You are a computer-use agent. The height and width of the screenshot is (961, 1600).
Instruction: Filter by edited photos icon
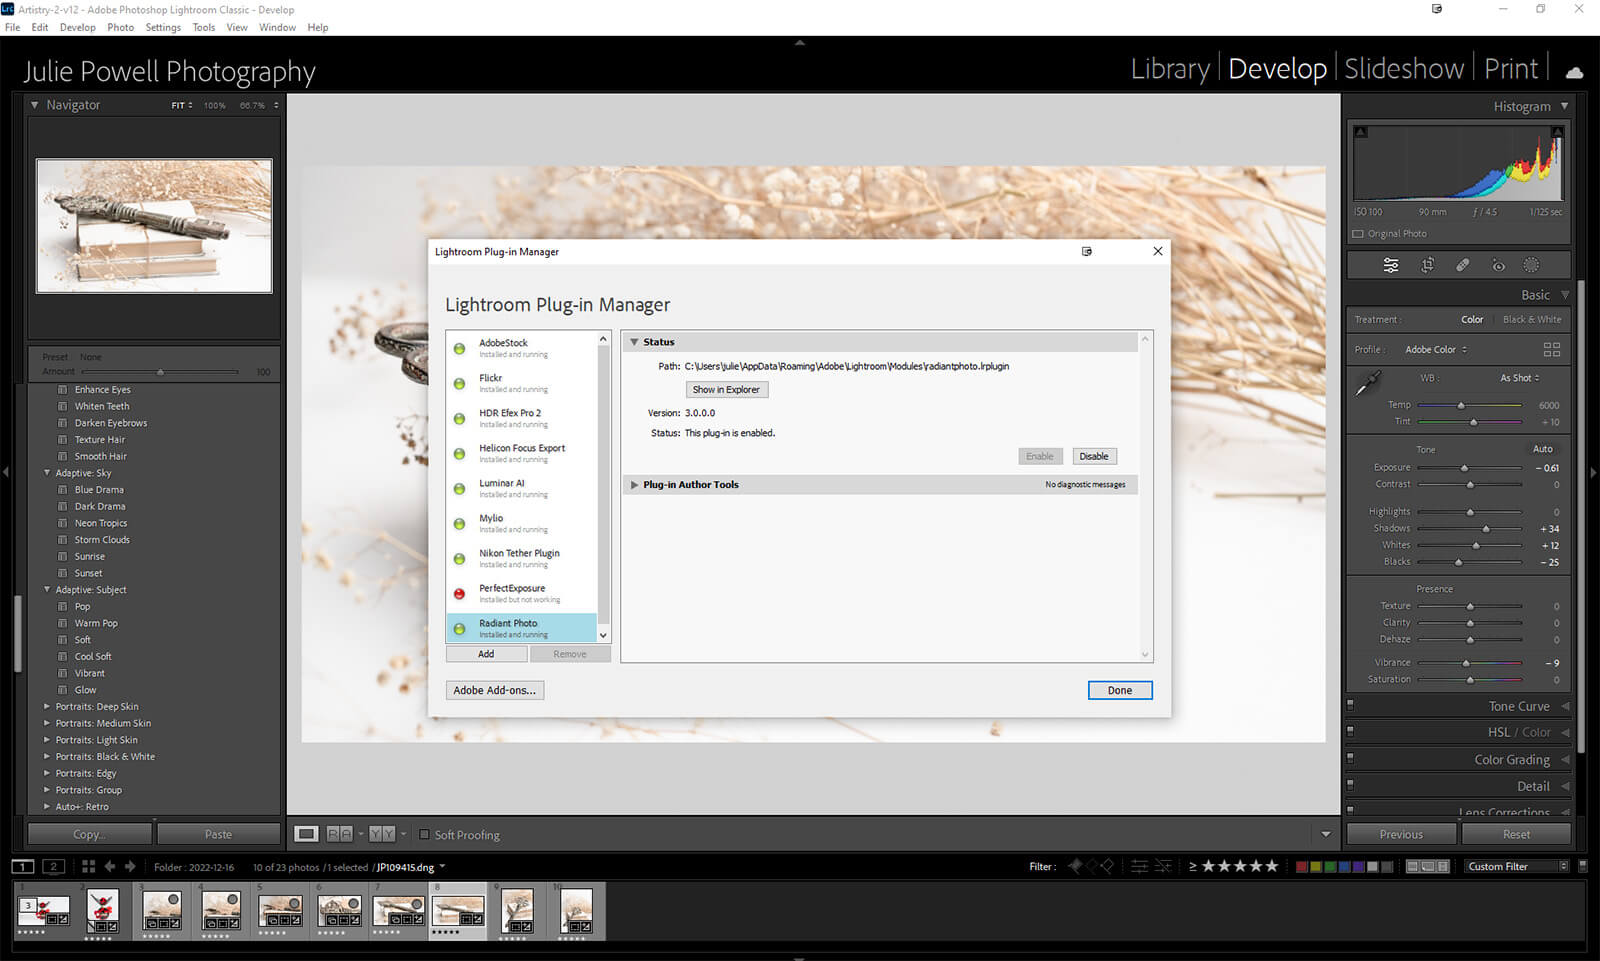pyautogui.click(x=1139, y=866)
